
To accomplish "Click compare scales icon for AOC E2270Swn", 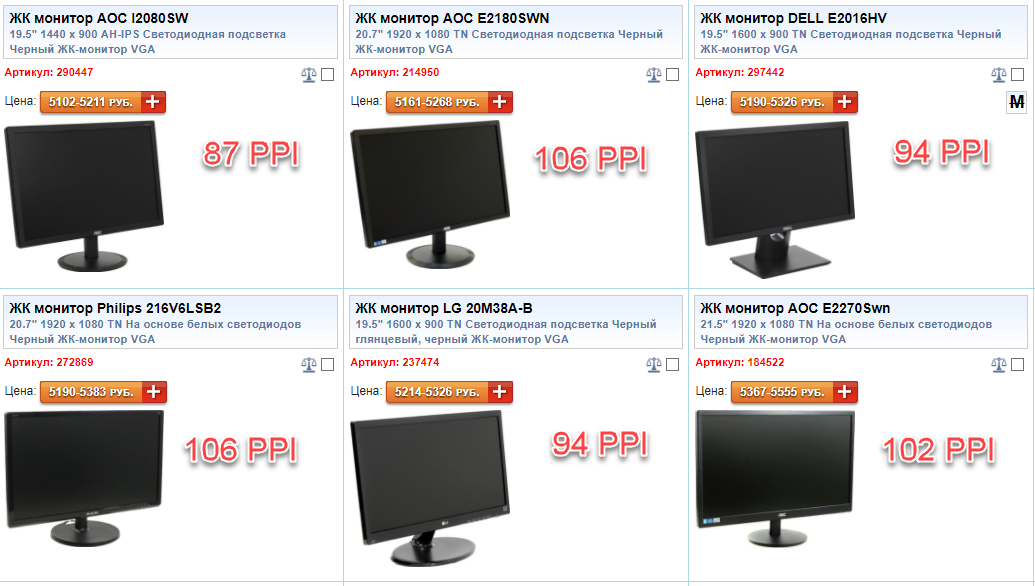I will click(999, 364).
